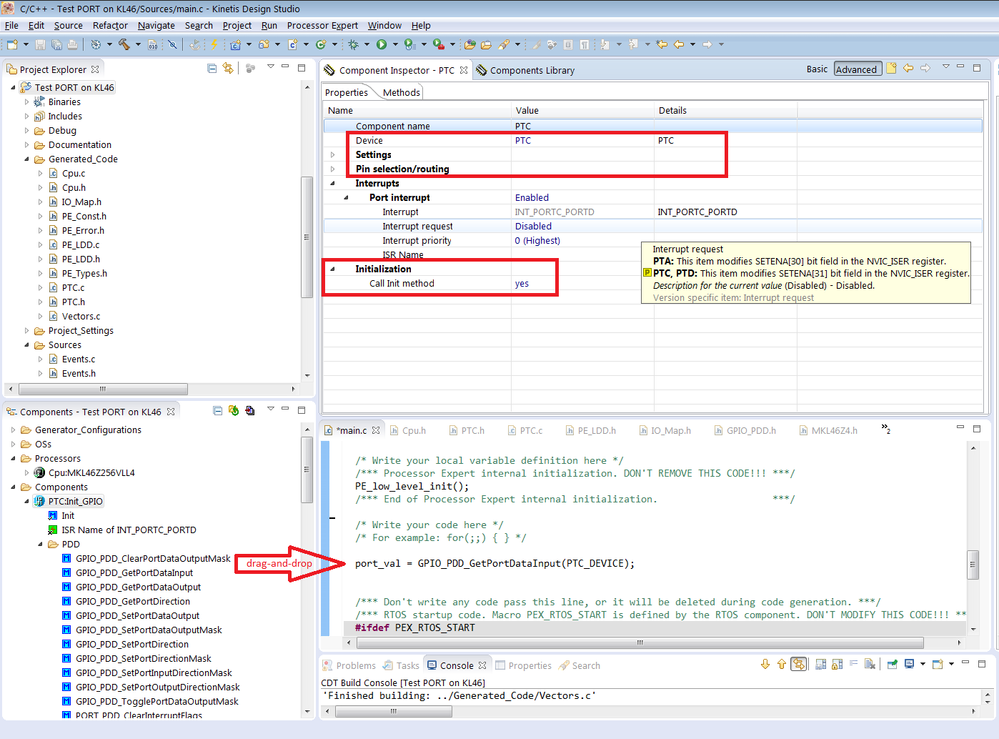
Task: Expand the Generator_Configurations node
Action: pos(13,429)
